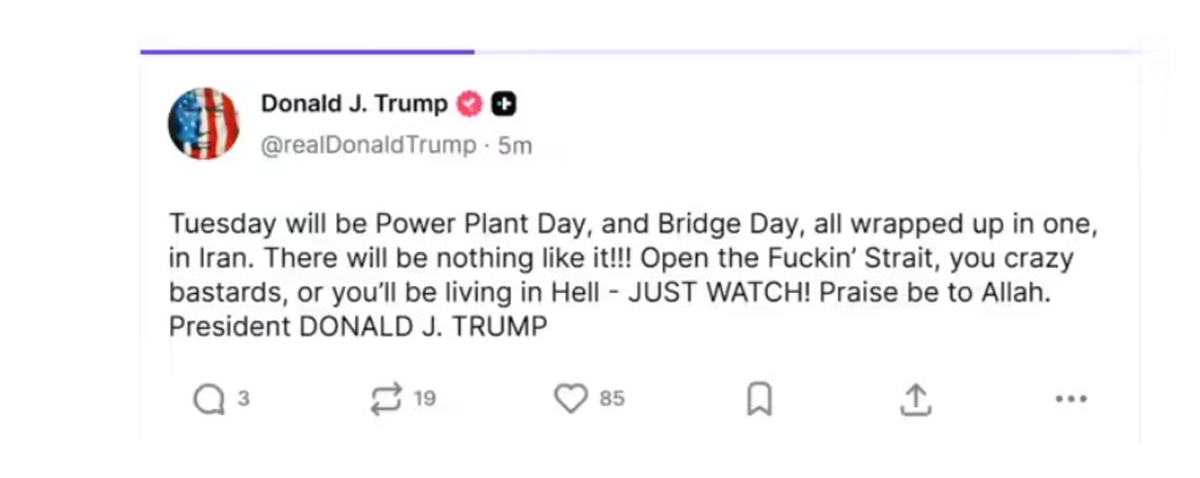Click the 85 likes count
Screen dimensions: 1200x478
coord(612,399)
